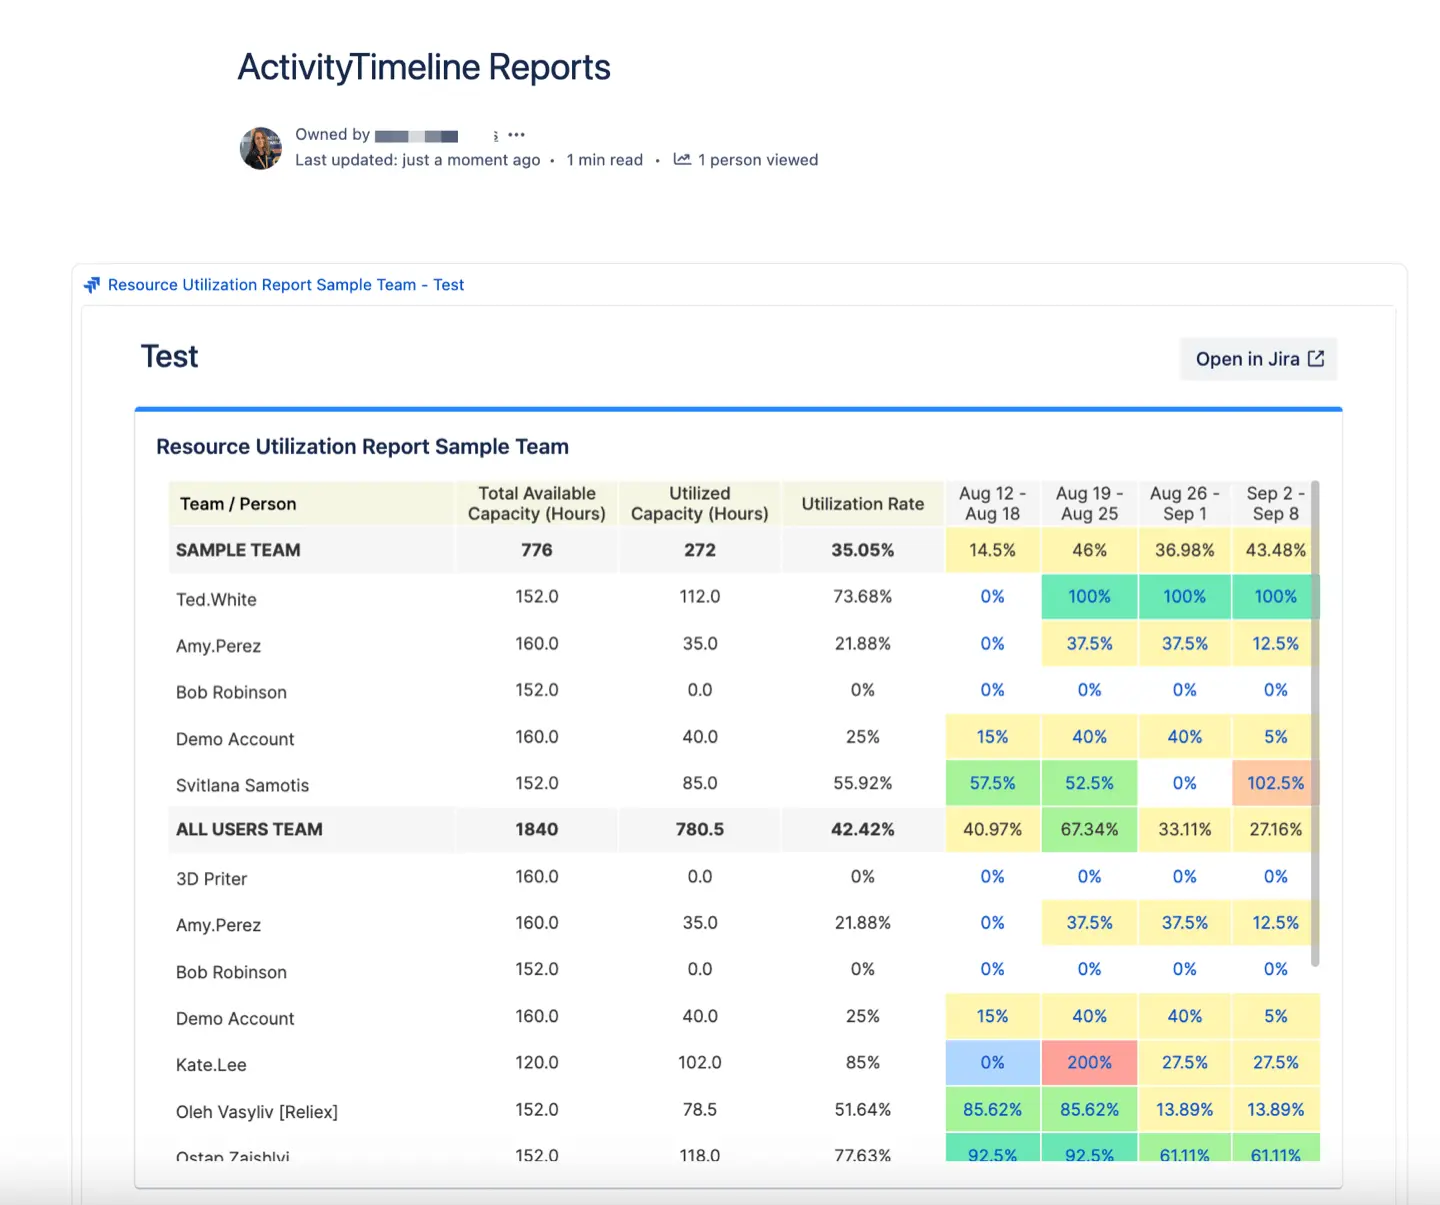This screenshot has height=1205, width=1440.
Task: Select the ALL USERS TEAM row label
Action: pos(249,829)
